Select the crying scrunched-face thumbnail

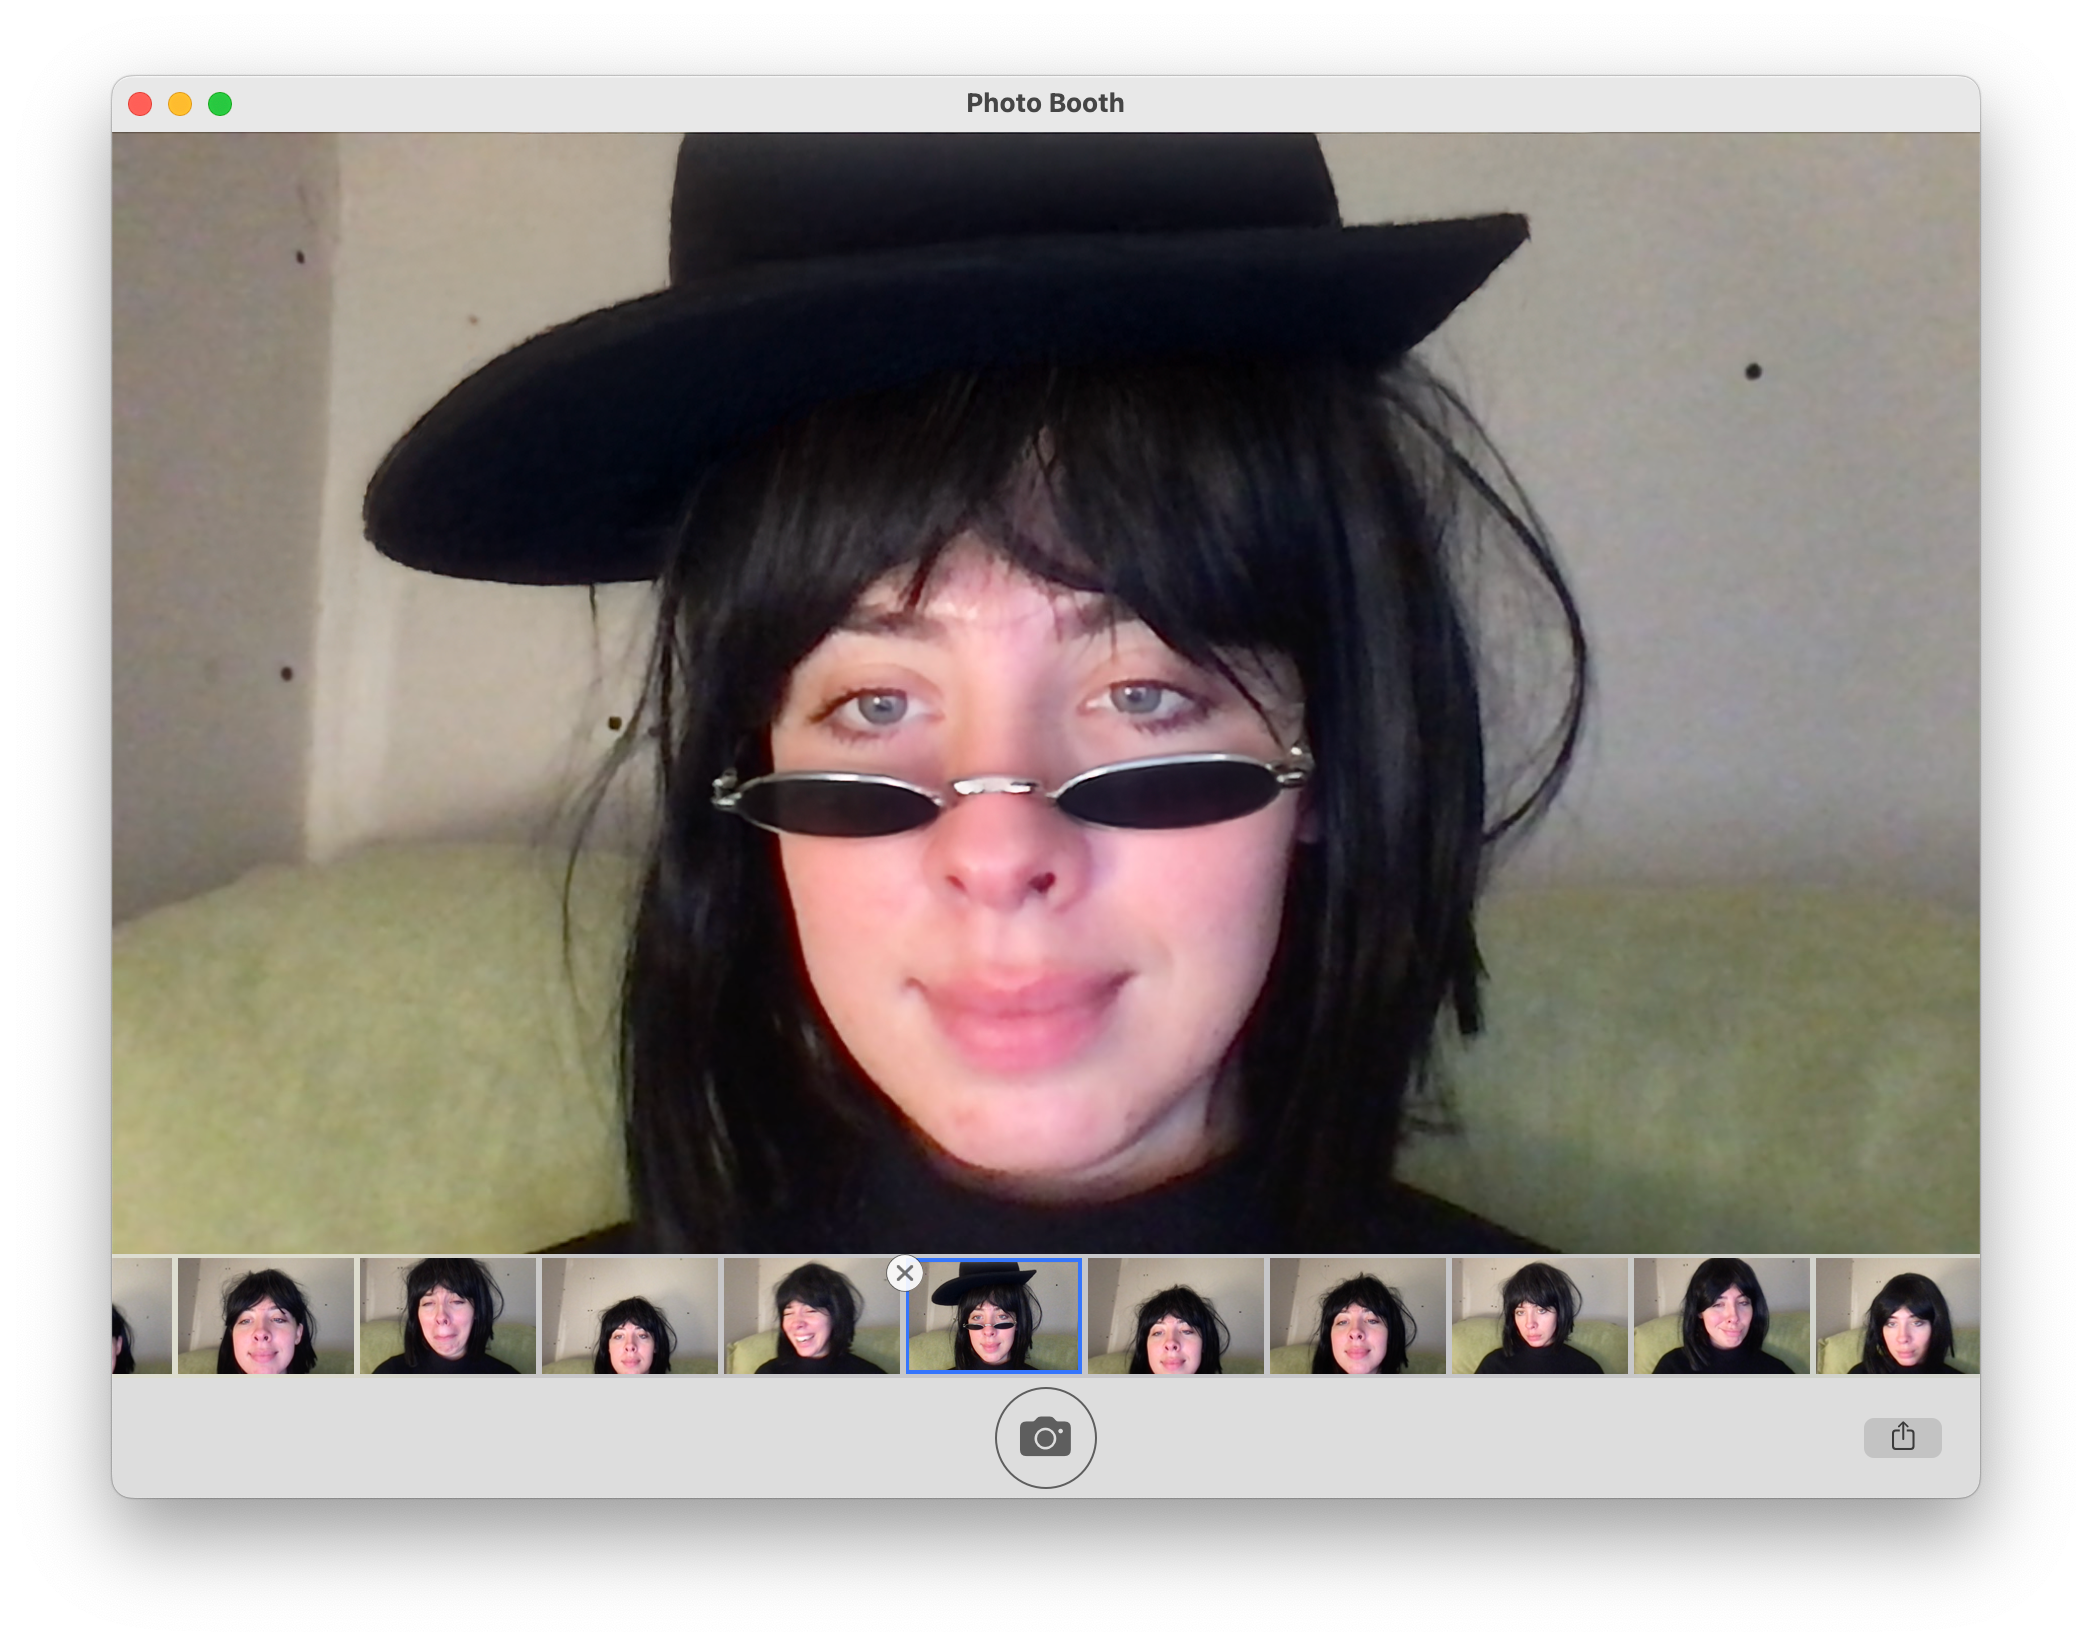(447, 1315)
